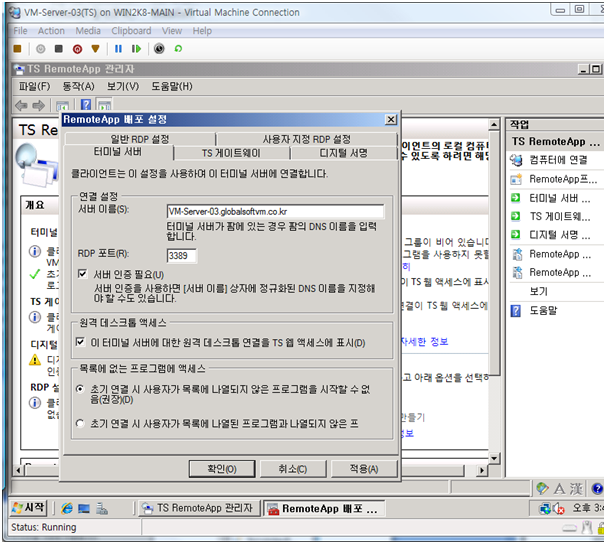This screenshot has width=606, height=544.
Task: Click the vertical scrollbar down arrow
Action: click(x=494, y=458)
